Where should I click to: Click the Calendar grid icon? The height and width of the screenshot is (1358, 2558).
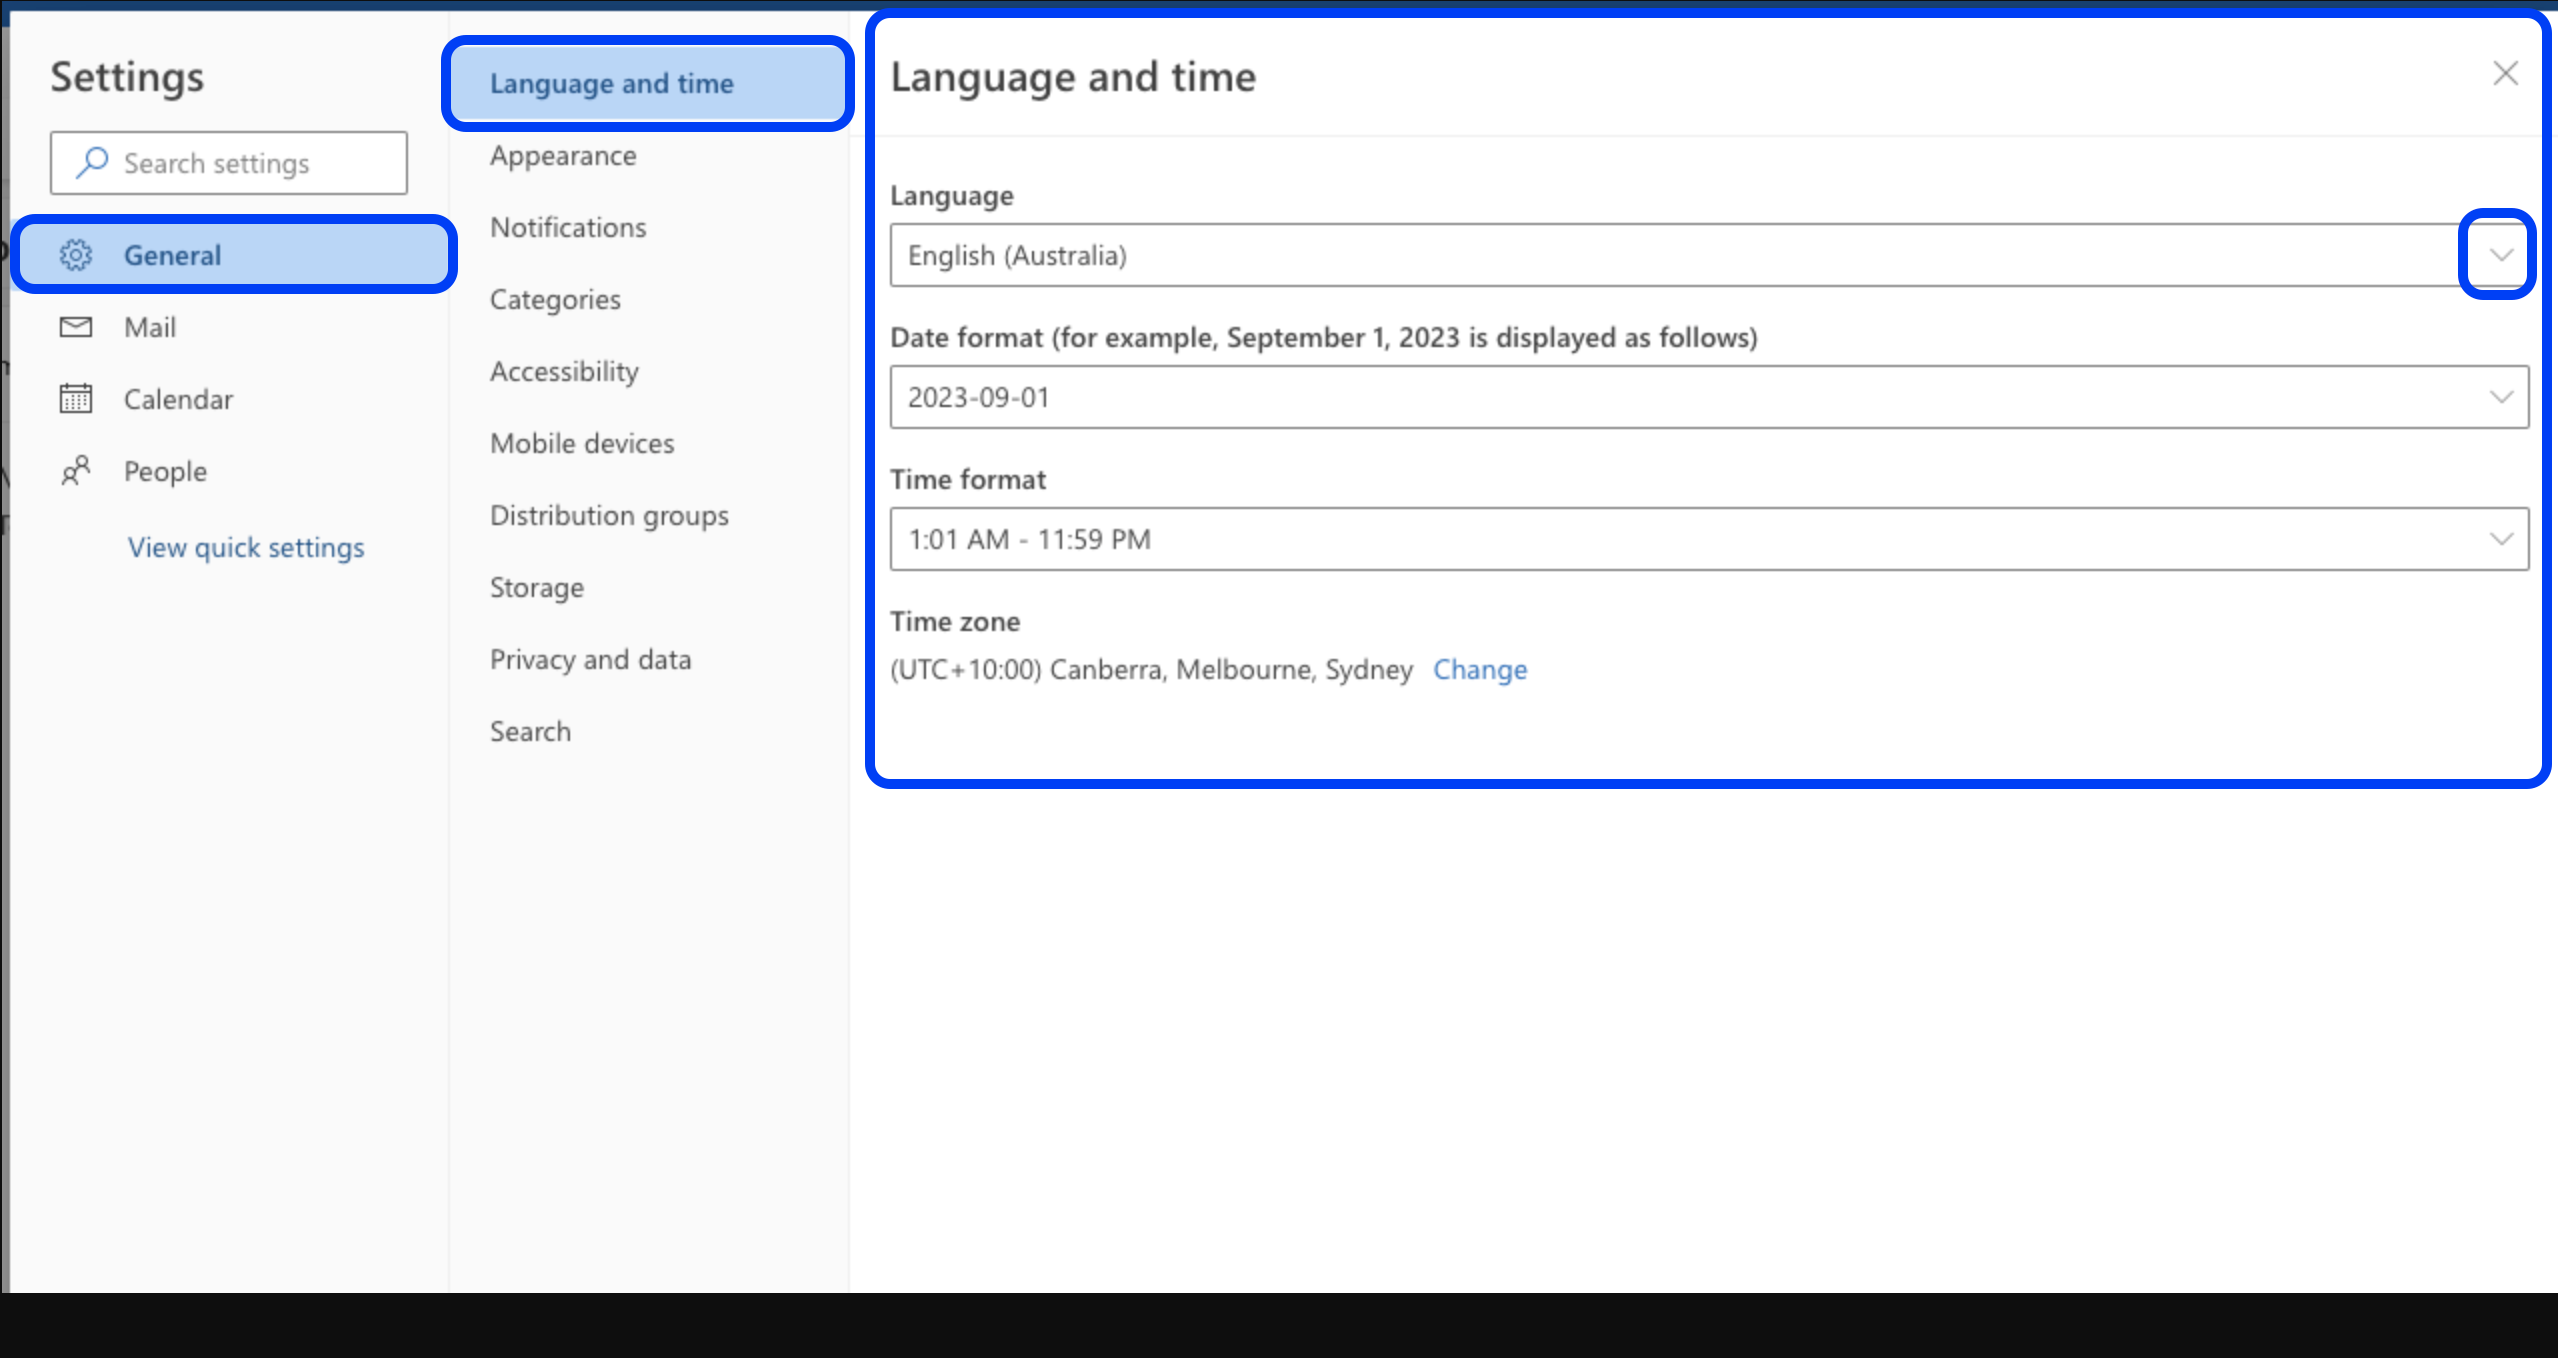point(76,399)
